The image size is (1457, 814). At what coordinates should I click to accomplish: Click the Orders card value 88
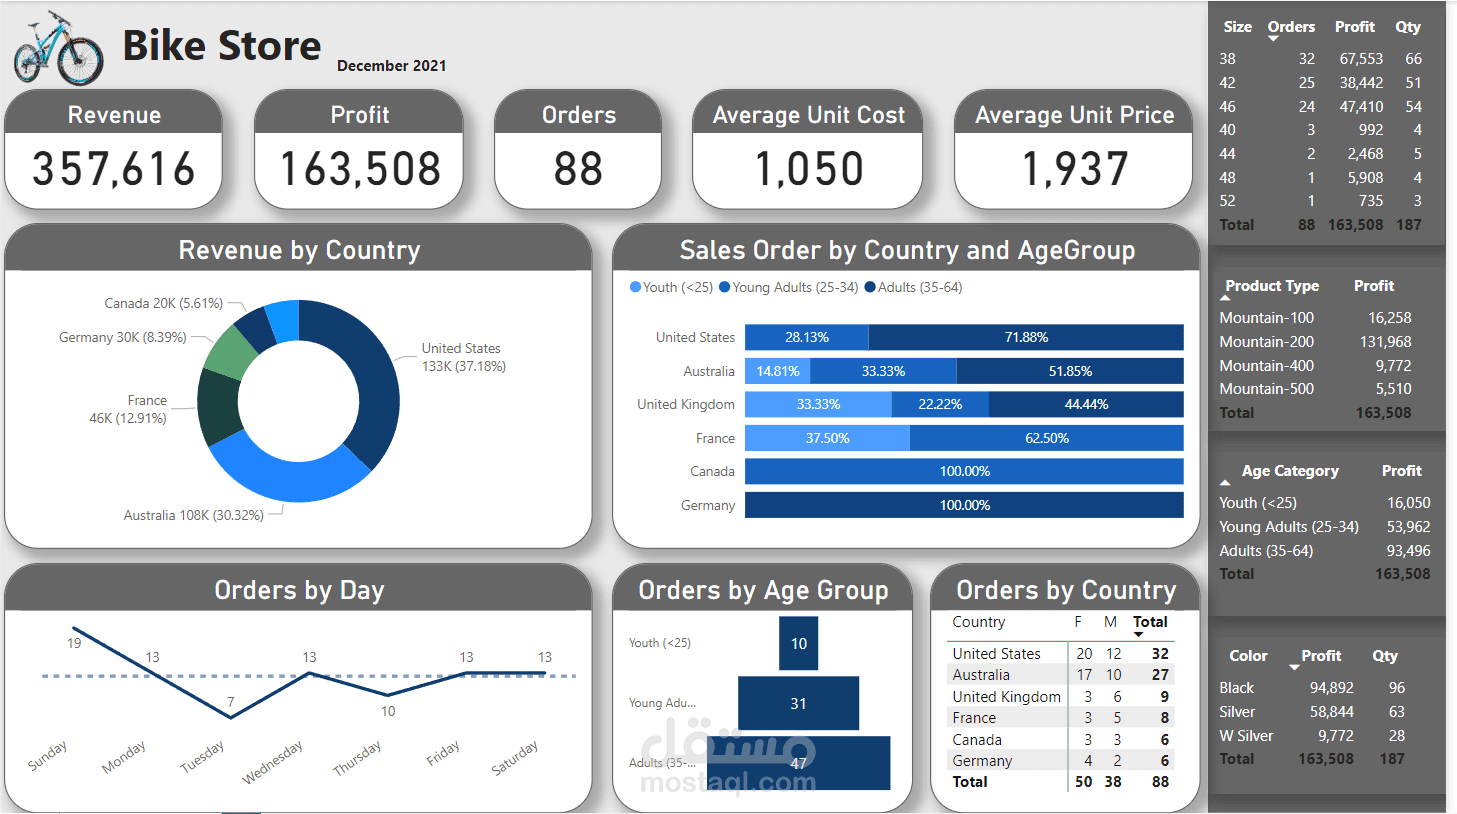578,169
